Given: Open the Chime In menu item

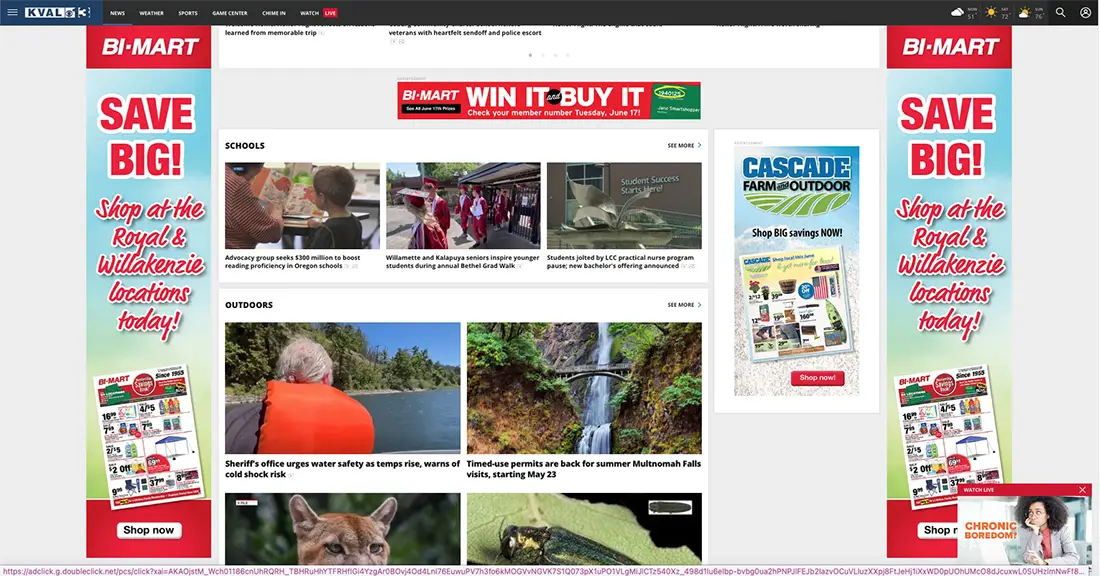Looking at the screenshot, I should [274, 13].
